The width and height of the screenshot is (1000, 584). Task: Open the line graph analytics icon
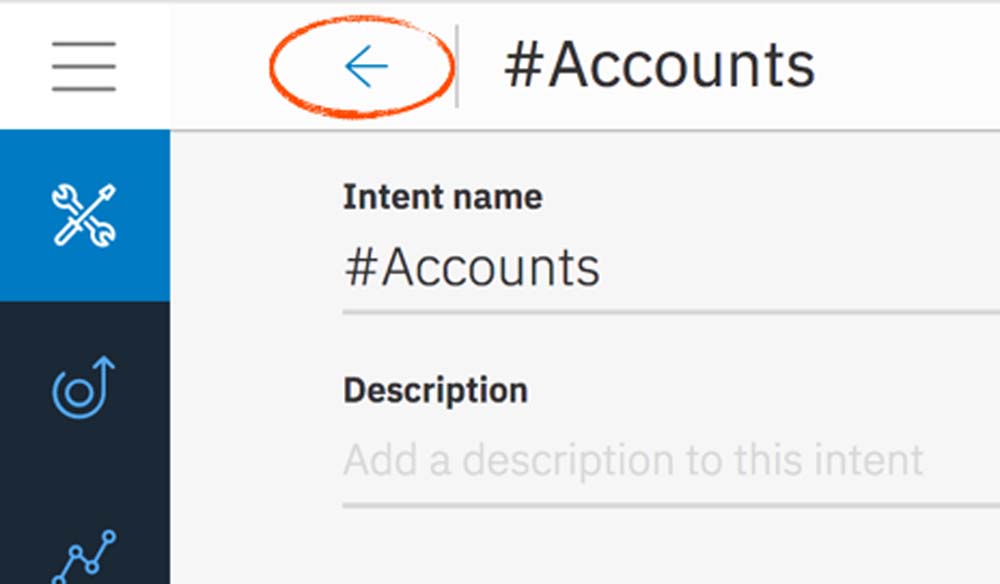tap(84, 556)
